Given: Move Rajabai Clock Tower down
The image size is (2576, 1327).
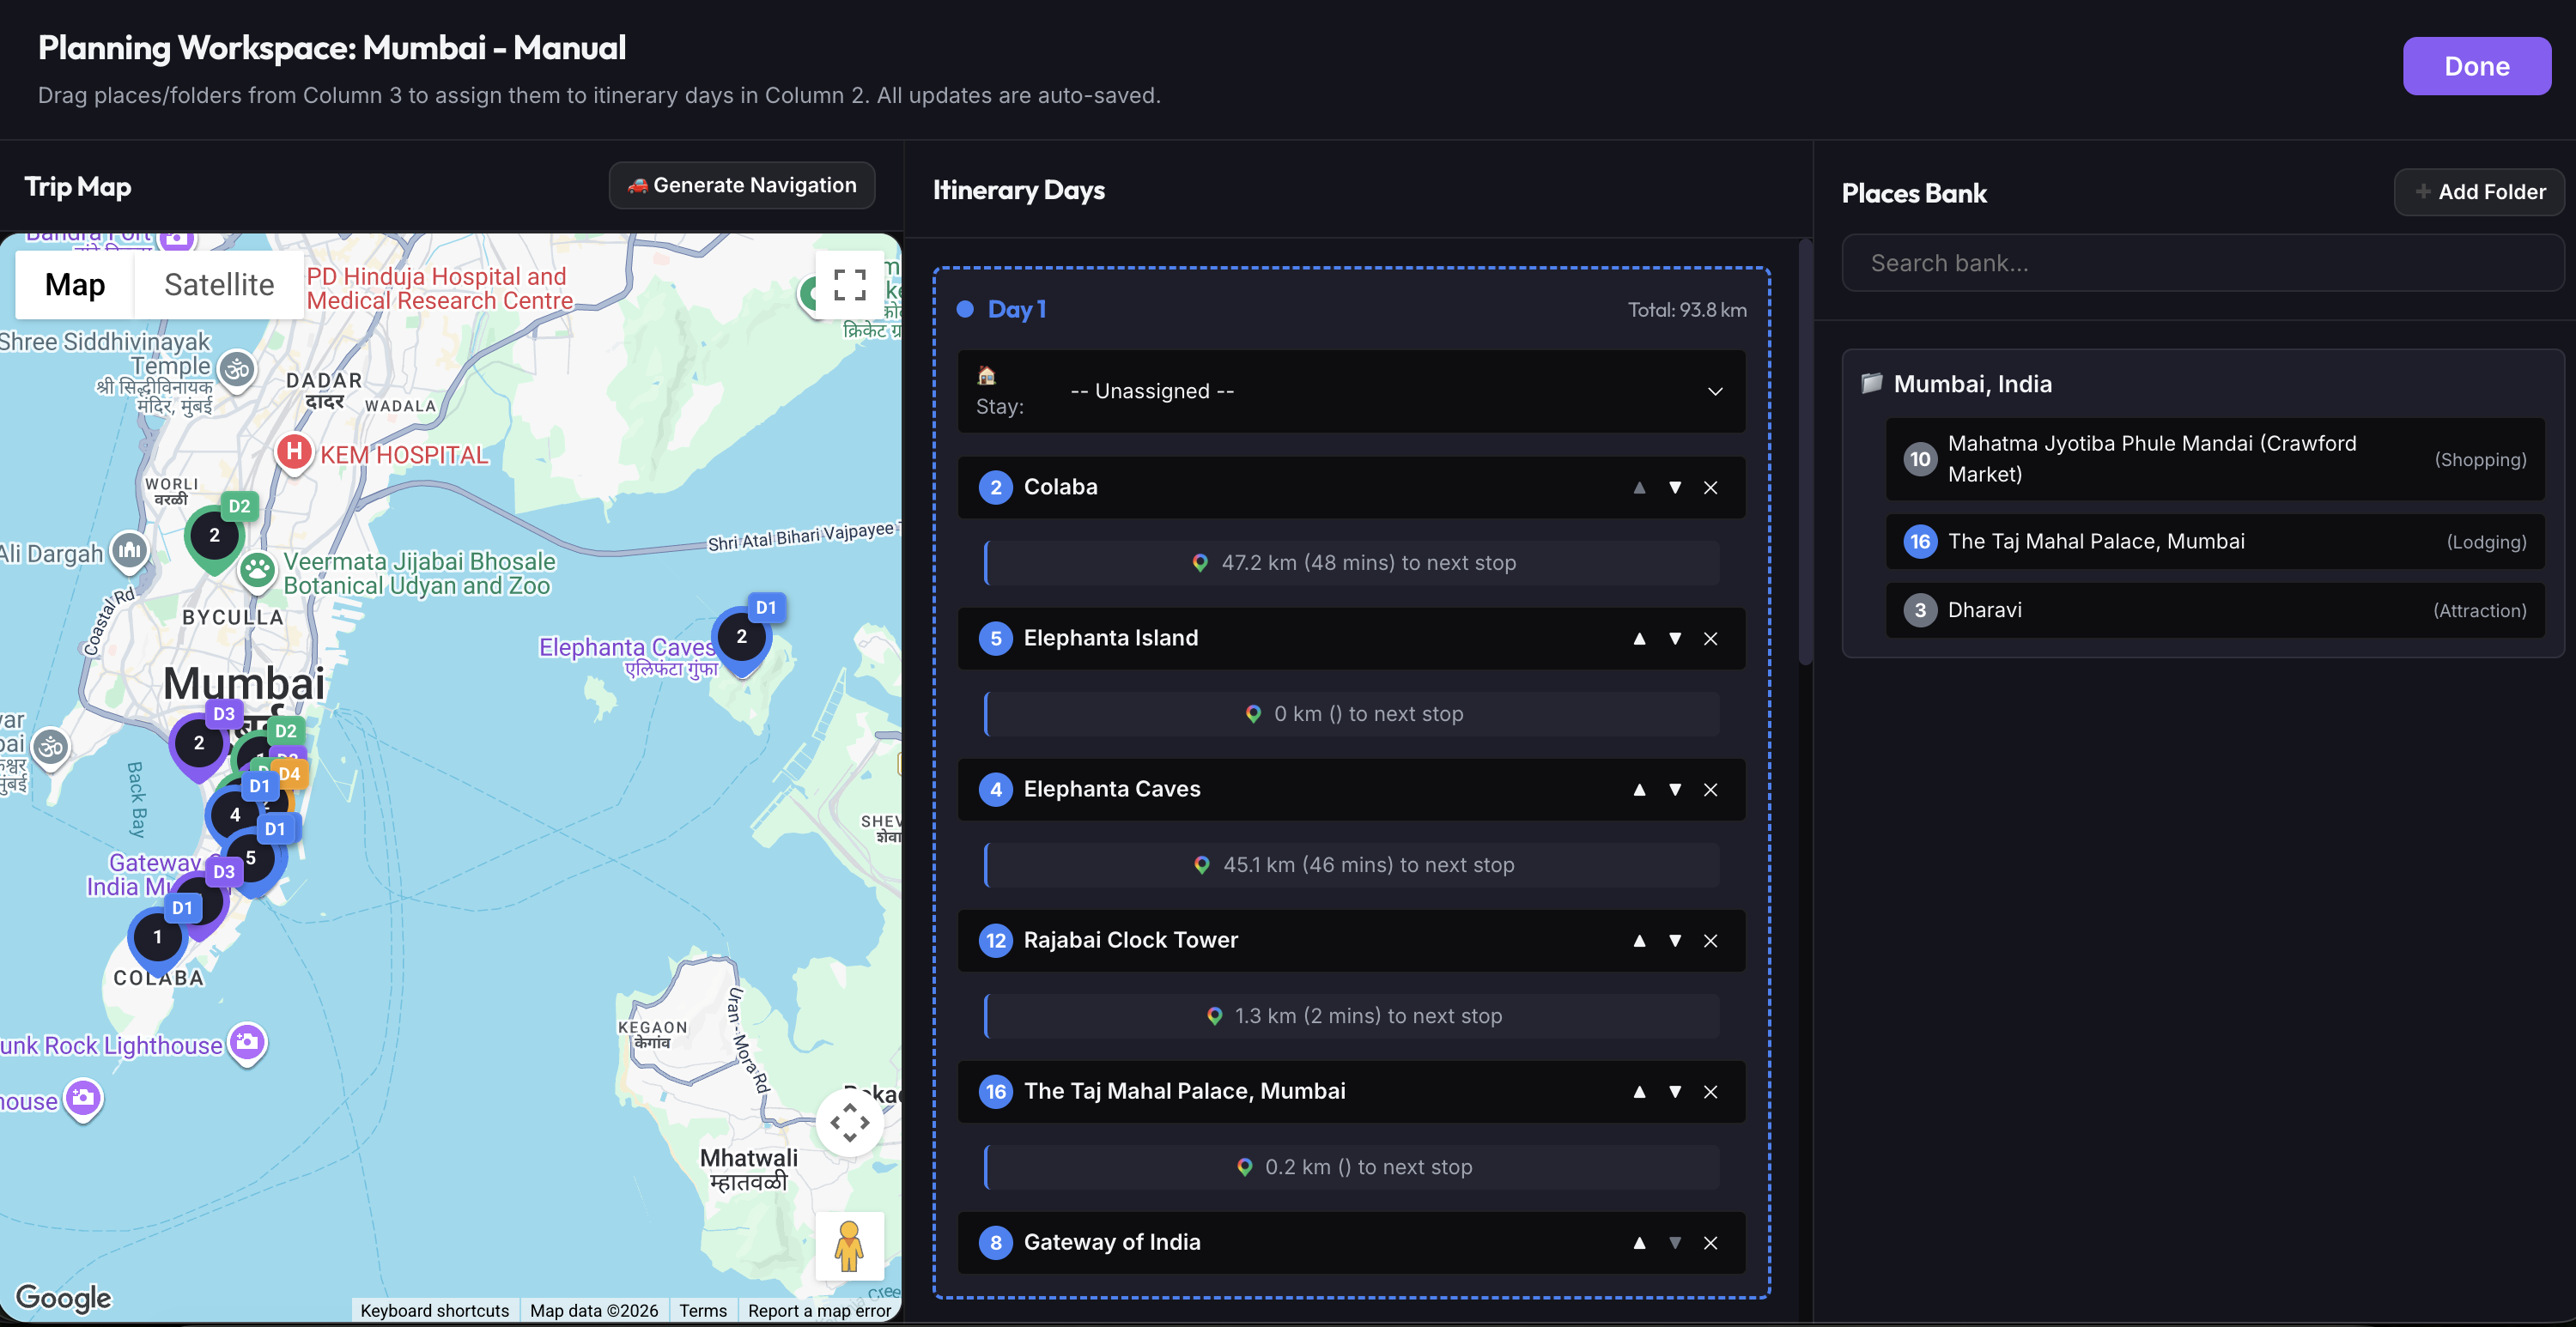Looking at the screenshot, I should (1675, 940).
